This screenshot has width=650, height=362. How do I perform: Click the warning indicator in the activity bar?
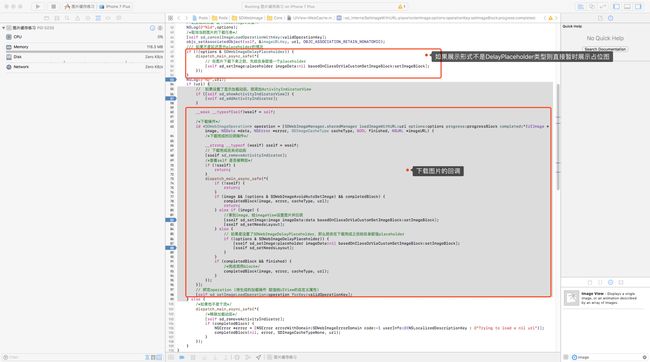(x=401, y=7)
